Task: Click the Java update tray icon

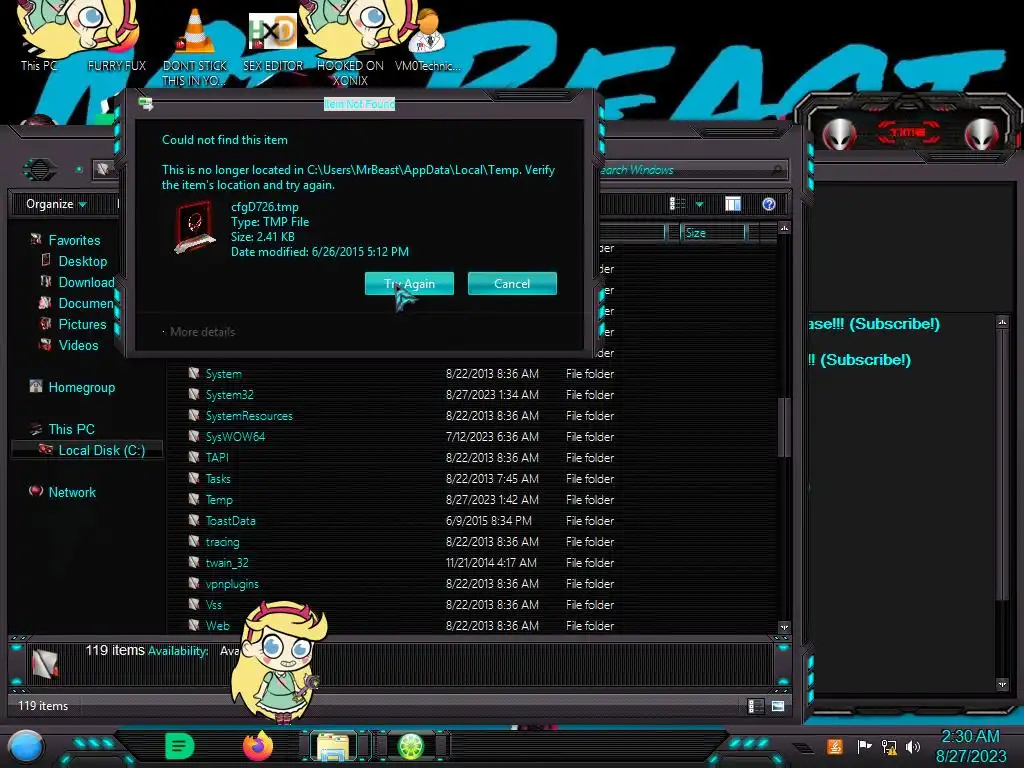Action: pos(835,746)
